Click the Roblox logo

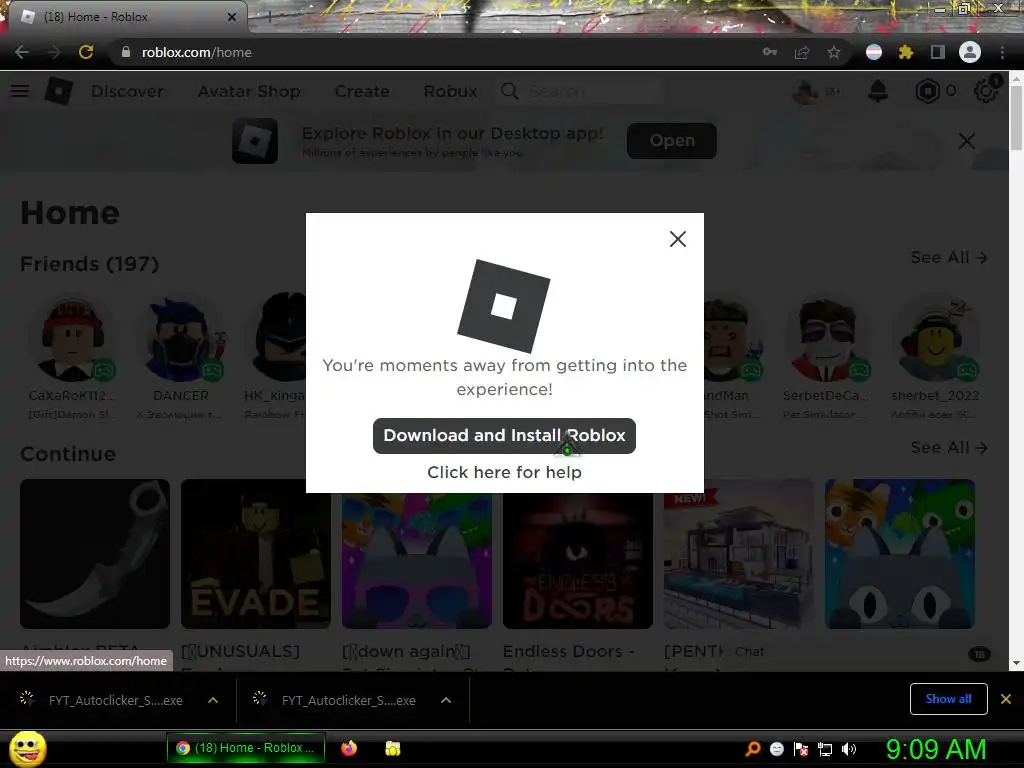[59, 91]
